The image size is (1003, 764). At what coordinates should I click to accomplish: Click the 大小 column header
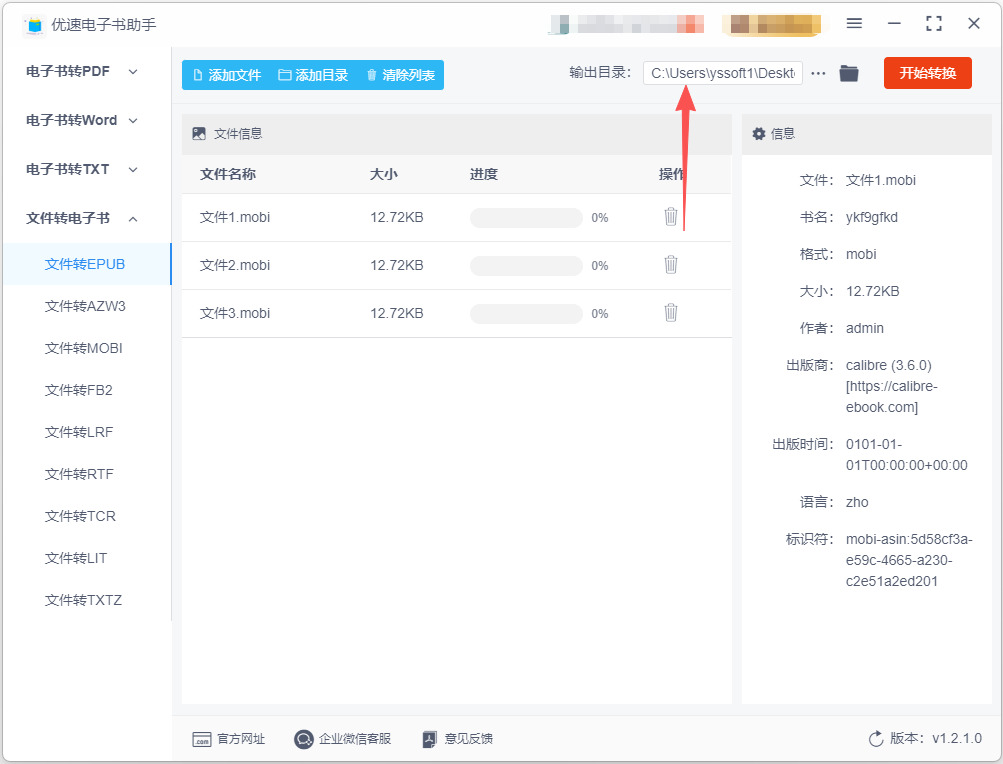pyautogui.click(x=384, y=174)
